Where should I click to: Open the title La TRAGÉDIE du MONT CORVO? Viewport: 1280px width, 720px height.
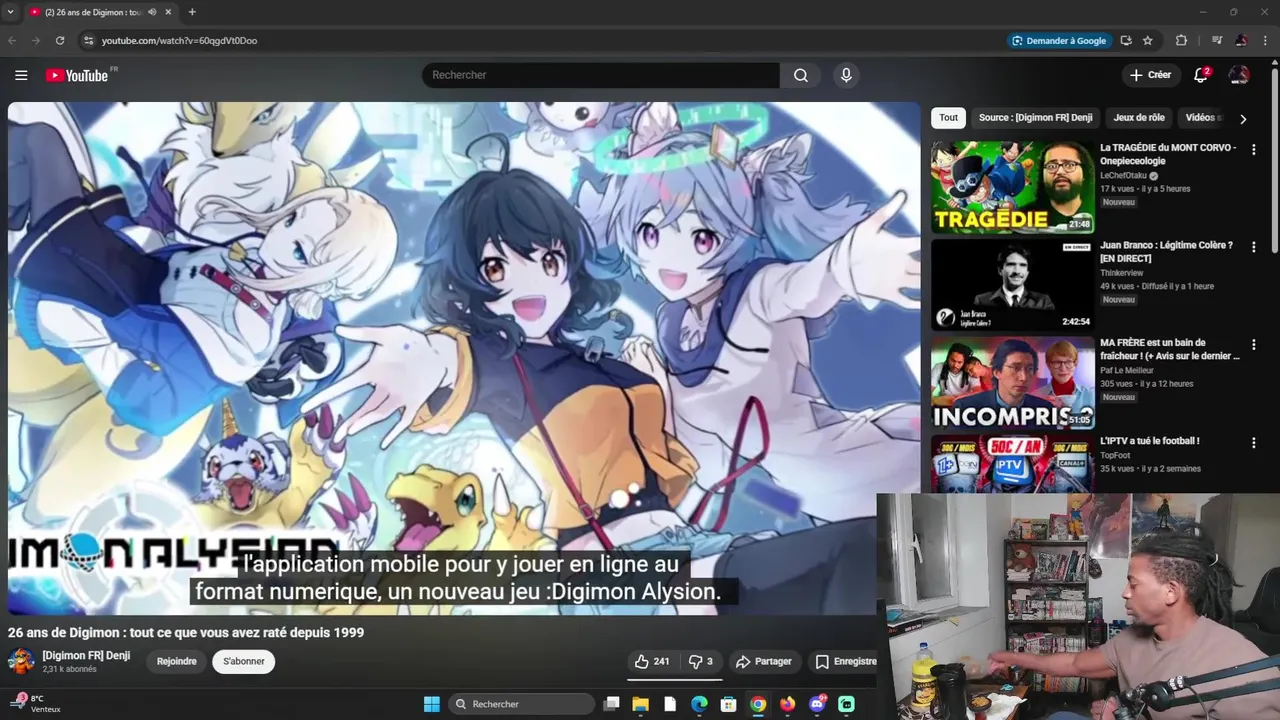coord(1168,153)
